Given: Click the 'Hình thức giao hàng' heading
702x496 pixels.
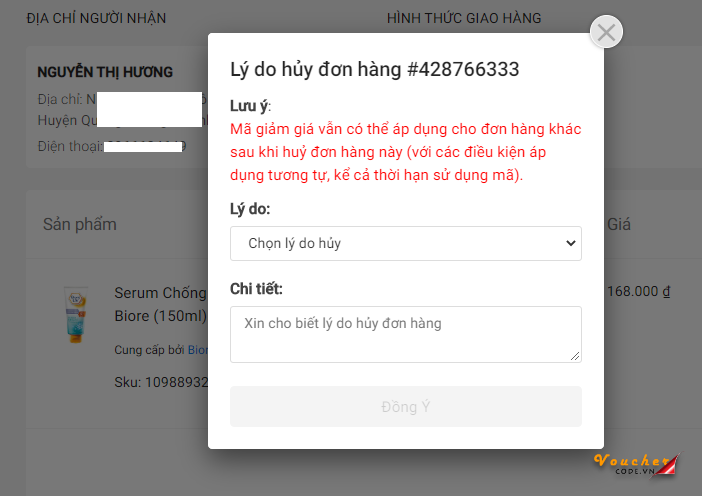Looking at the screenshot, I should 464,18.
